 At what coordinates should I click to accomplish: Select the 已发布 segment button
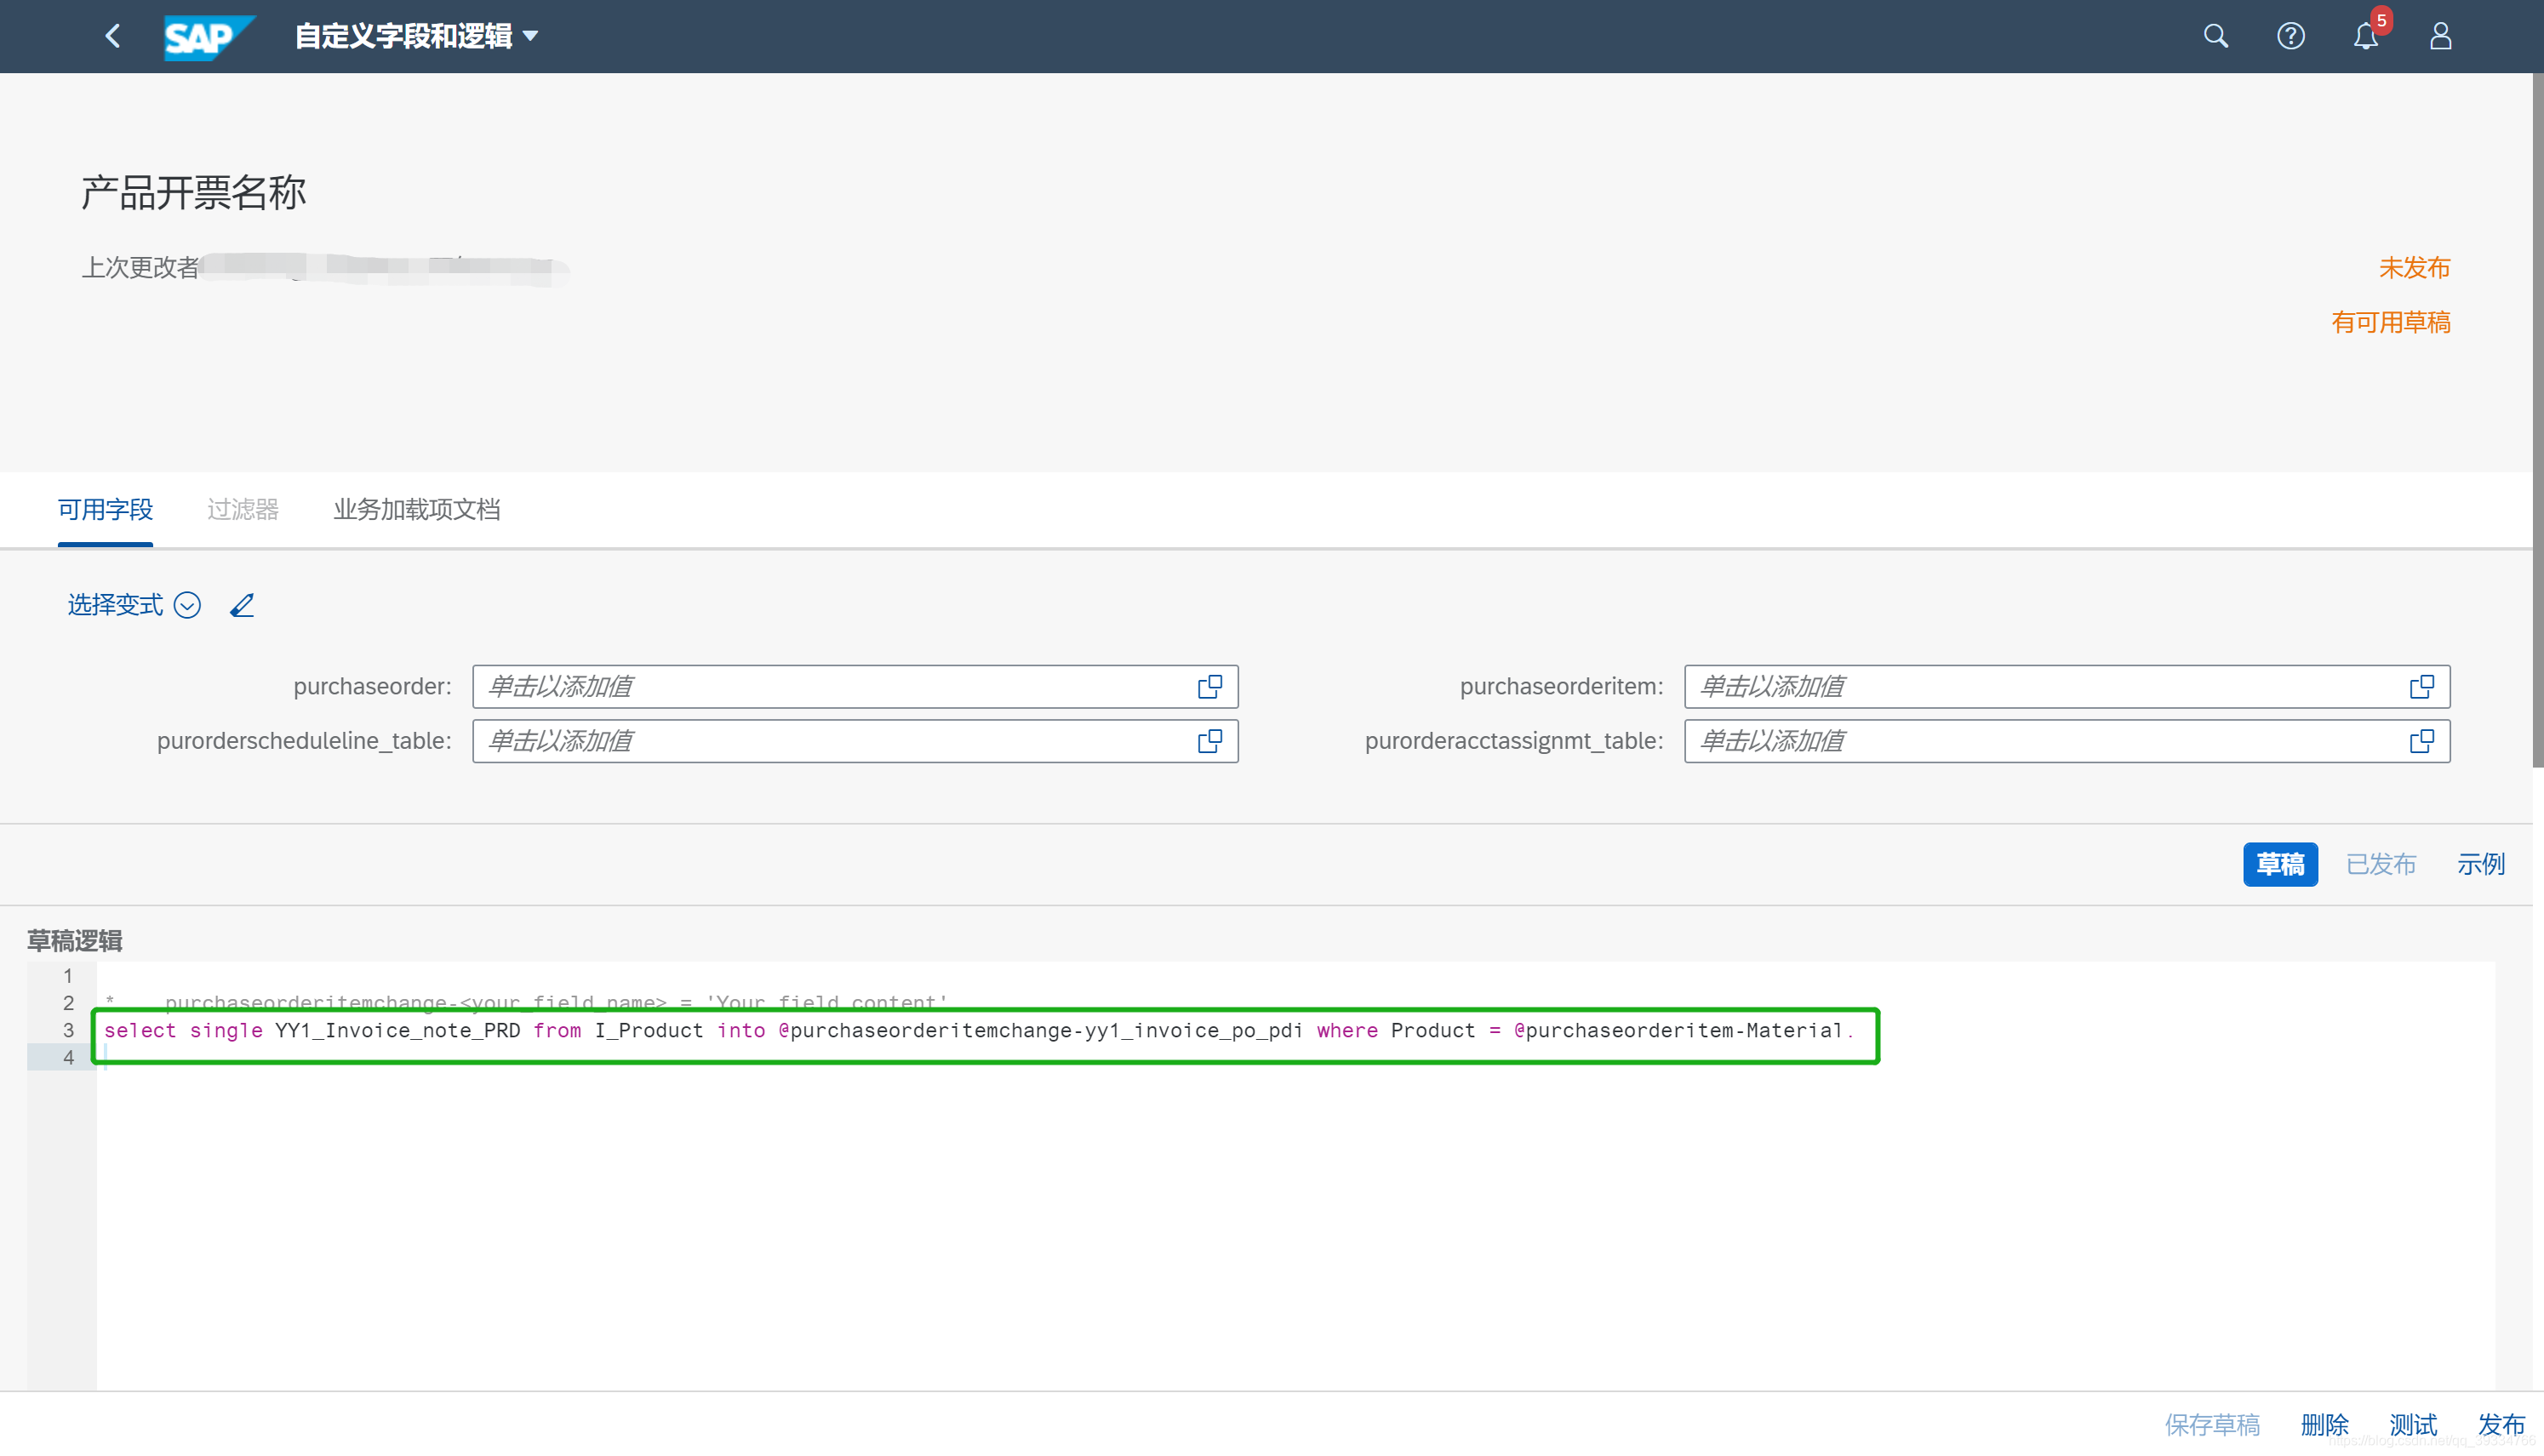[2381, 864]
